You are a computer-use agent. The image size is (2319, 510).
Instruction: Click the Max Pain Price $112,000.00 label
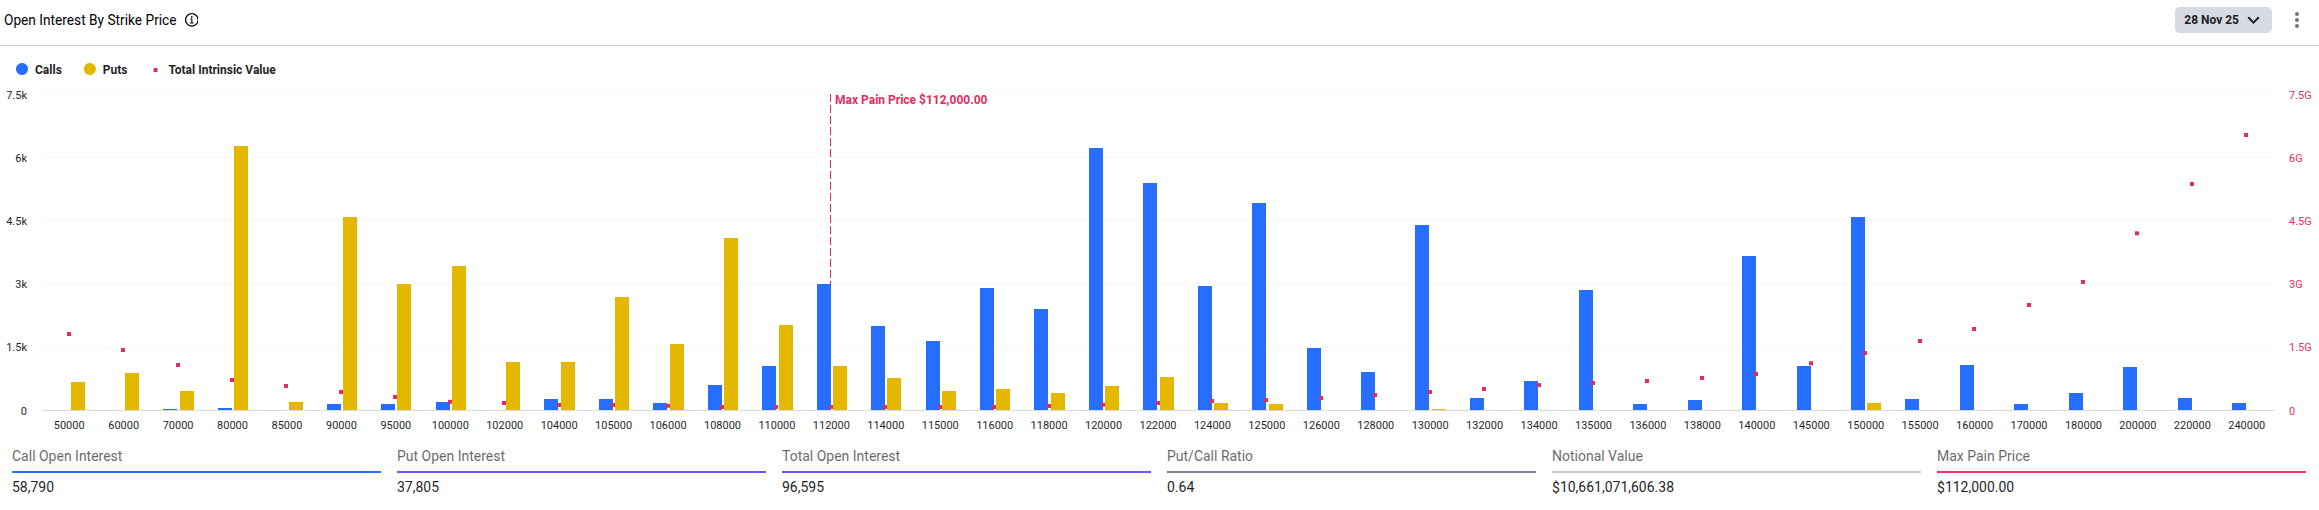pyautogui.click(x=911, y=100)
